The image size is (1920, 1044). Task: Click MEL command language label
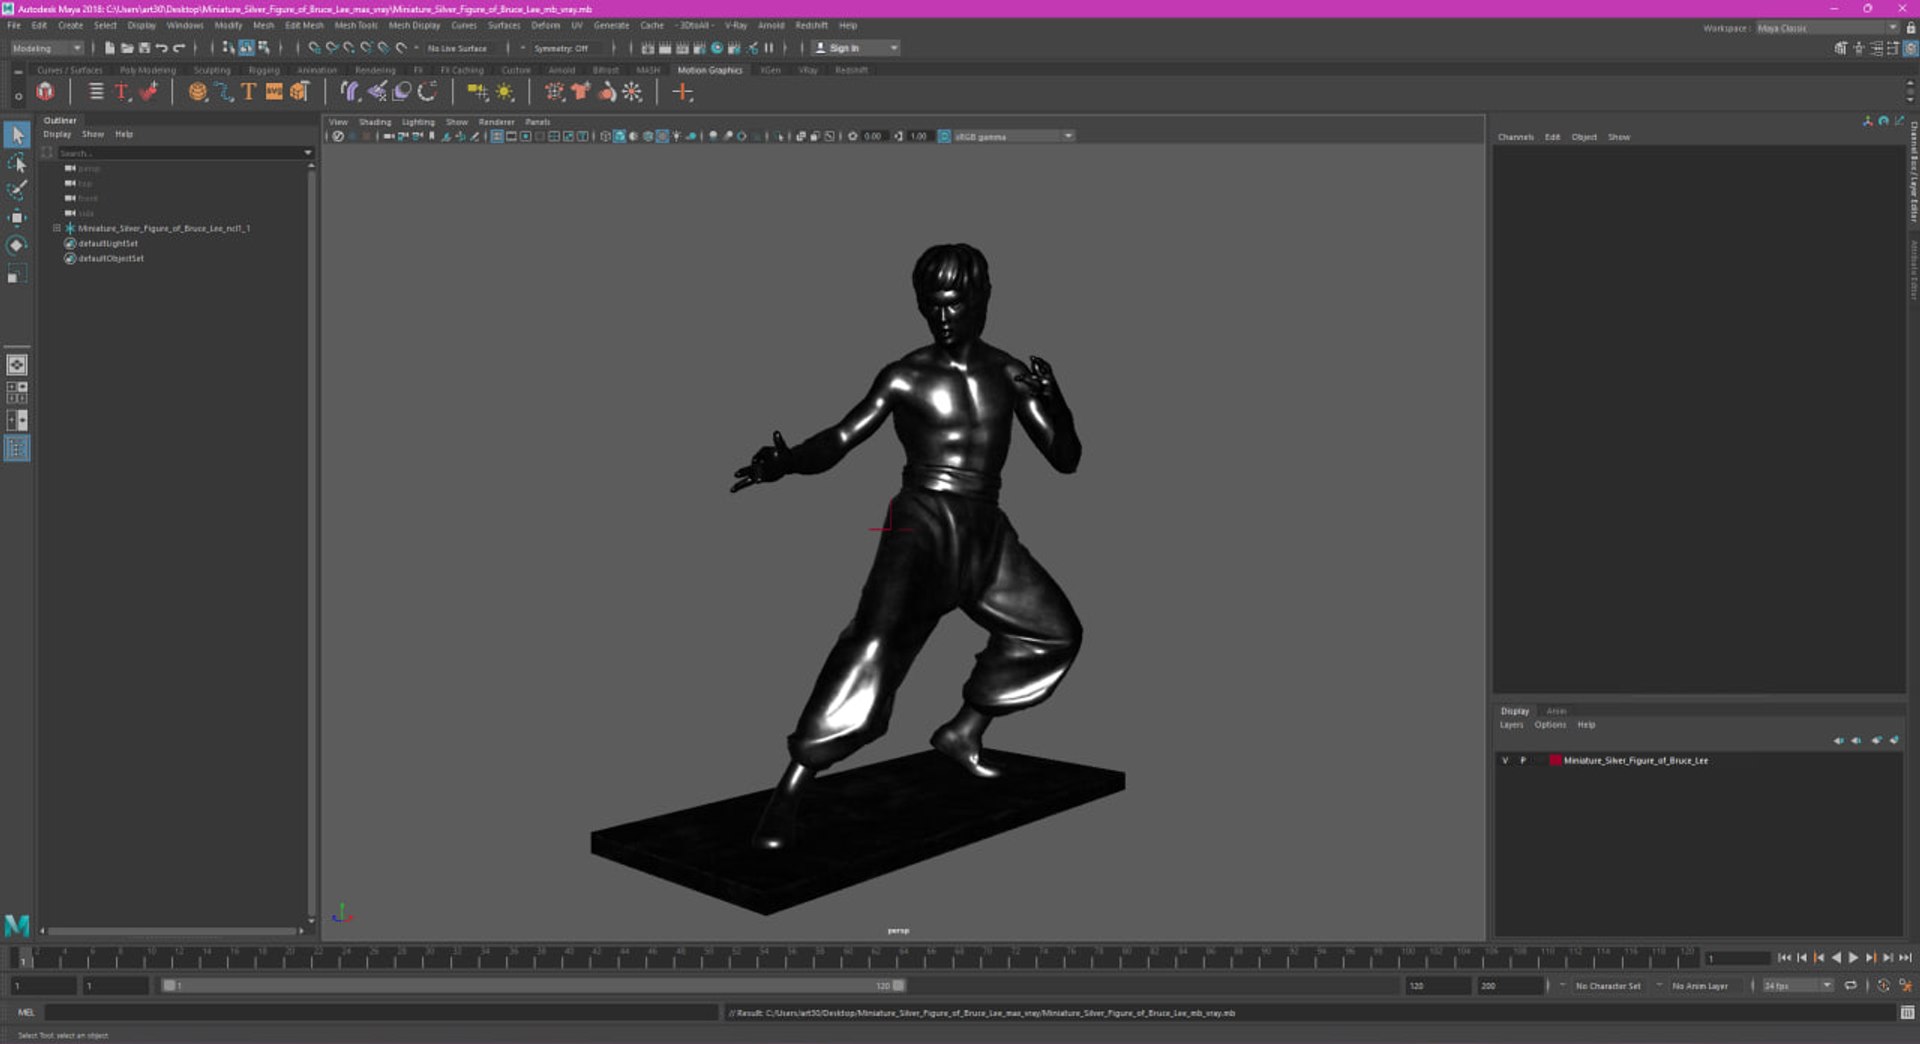coord(26,1013)
